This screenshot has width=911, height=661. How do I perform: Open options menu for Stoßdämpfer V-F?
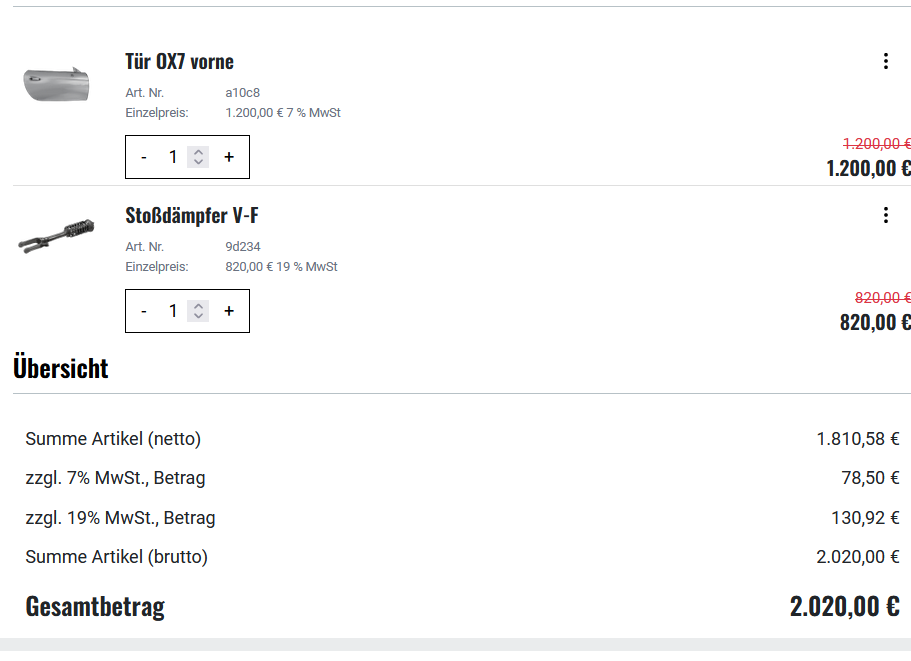[885, 216]
